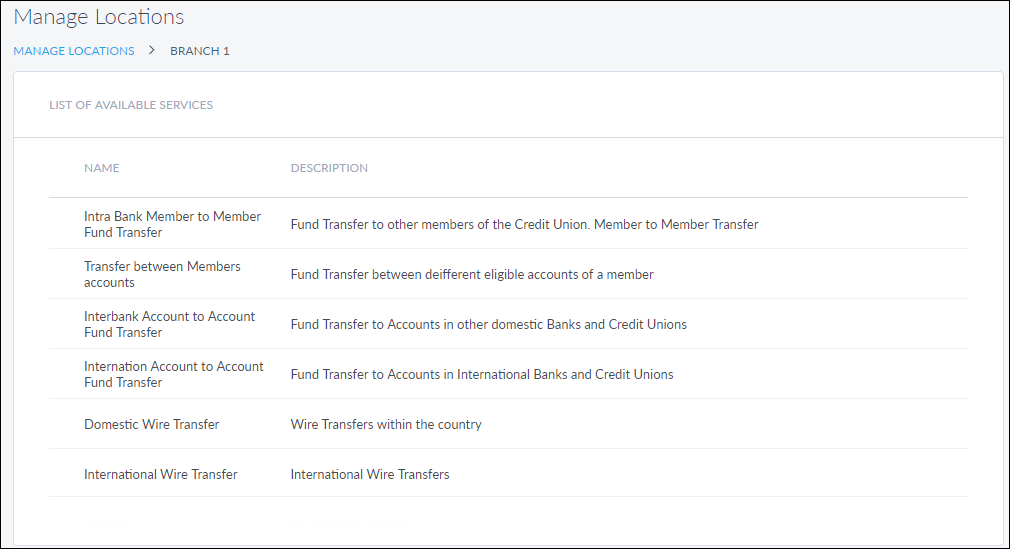Click empty area below International Wire Transfer row
The height and width of the screenshot is (549, 1010).
508,520
